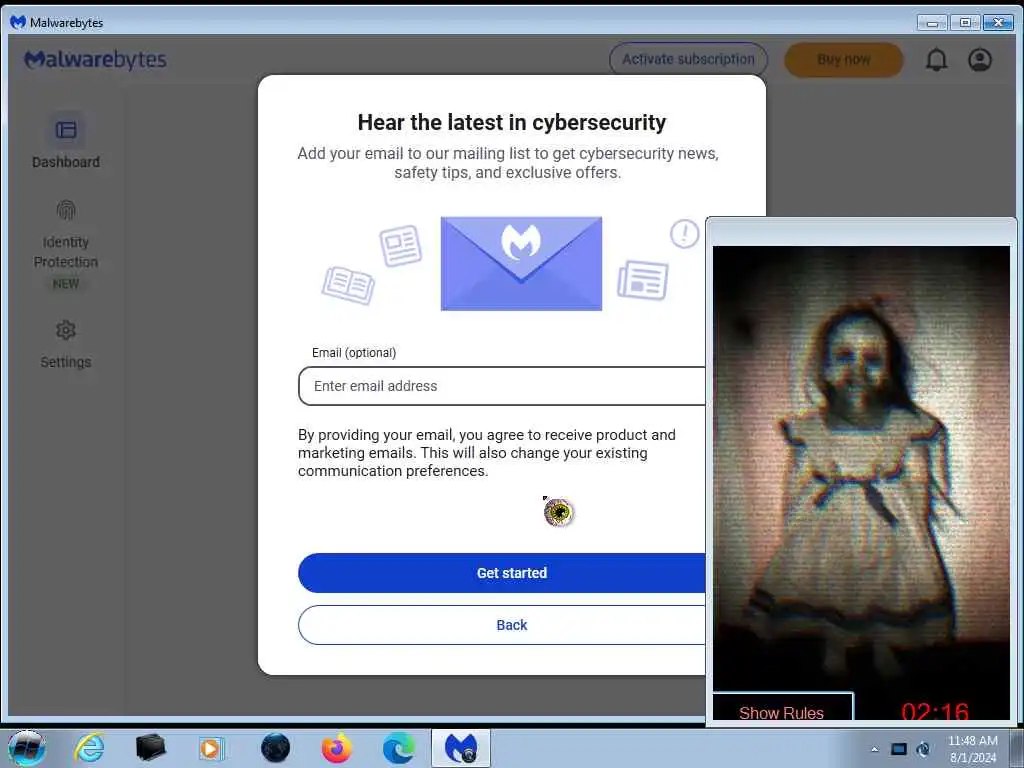Click the Malwarebytes title bar icon
The height and width of the screenshot is (768, 1024).
pos(18,22)
